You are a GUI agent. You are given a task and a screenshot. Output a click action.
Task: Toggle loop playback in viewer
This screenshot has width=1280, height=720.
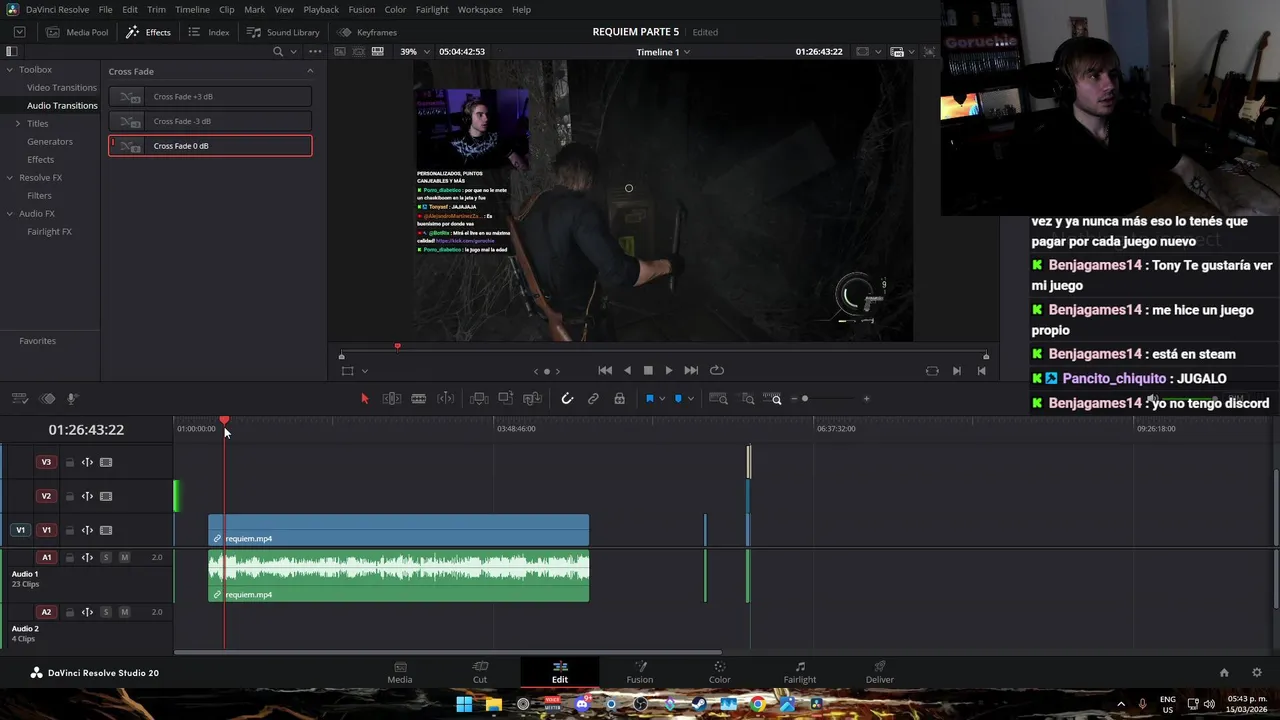717,370
